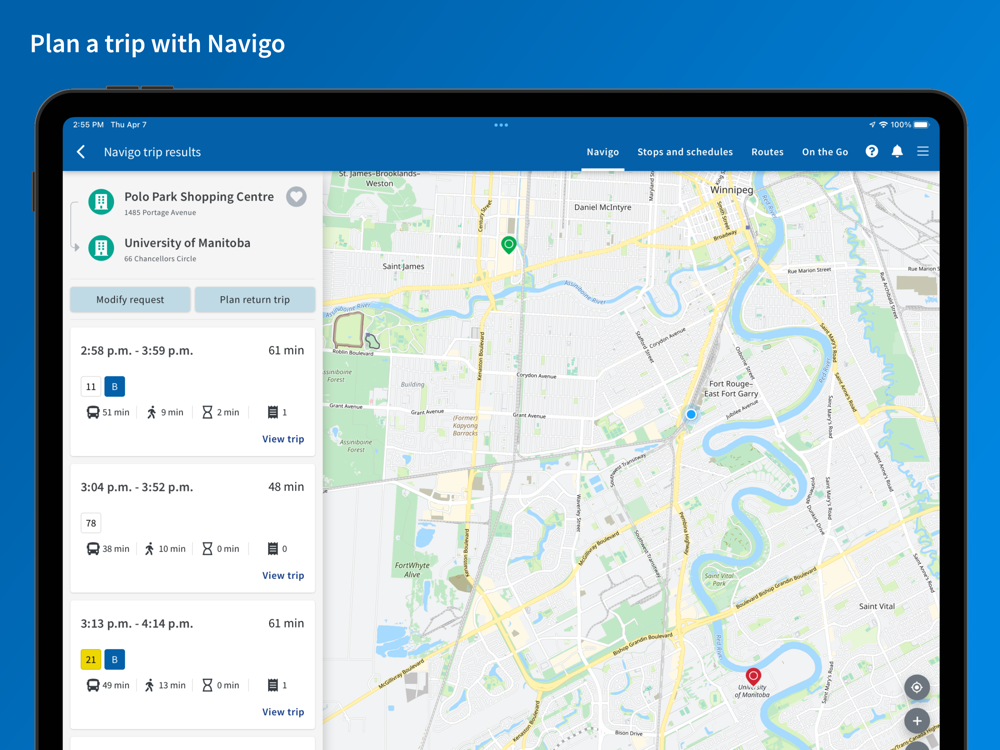Click transfer icon in the 3:13 trip
1000x750 pixels.
272,686
